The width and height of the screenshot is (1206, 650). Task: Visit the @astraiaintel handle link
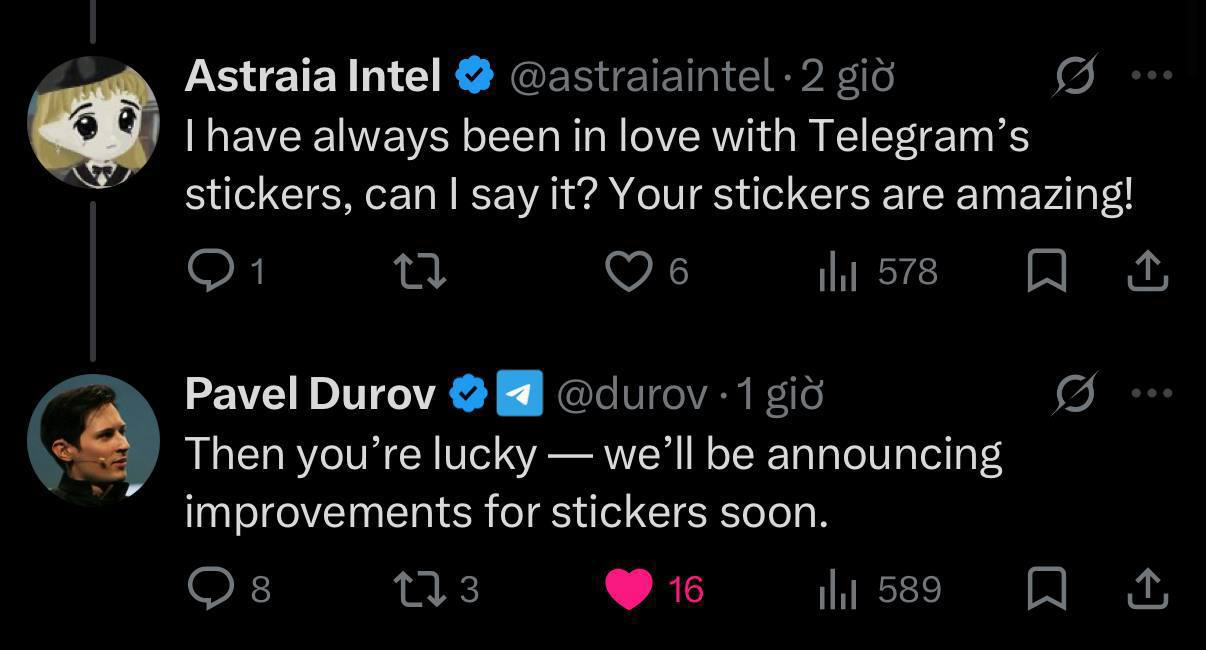pyautogui.click(x=642, y=76)
